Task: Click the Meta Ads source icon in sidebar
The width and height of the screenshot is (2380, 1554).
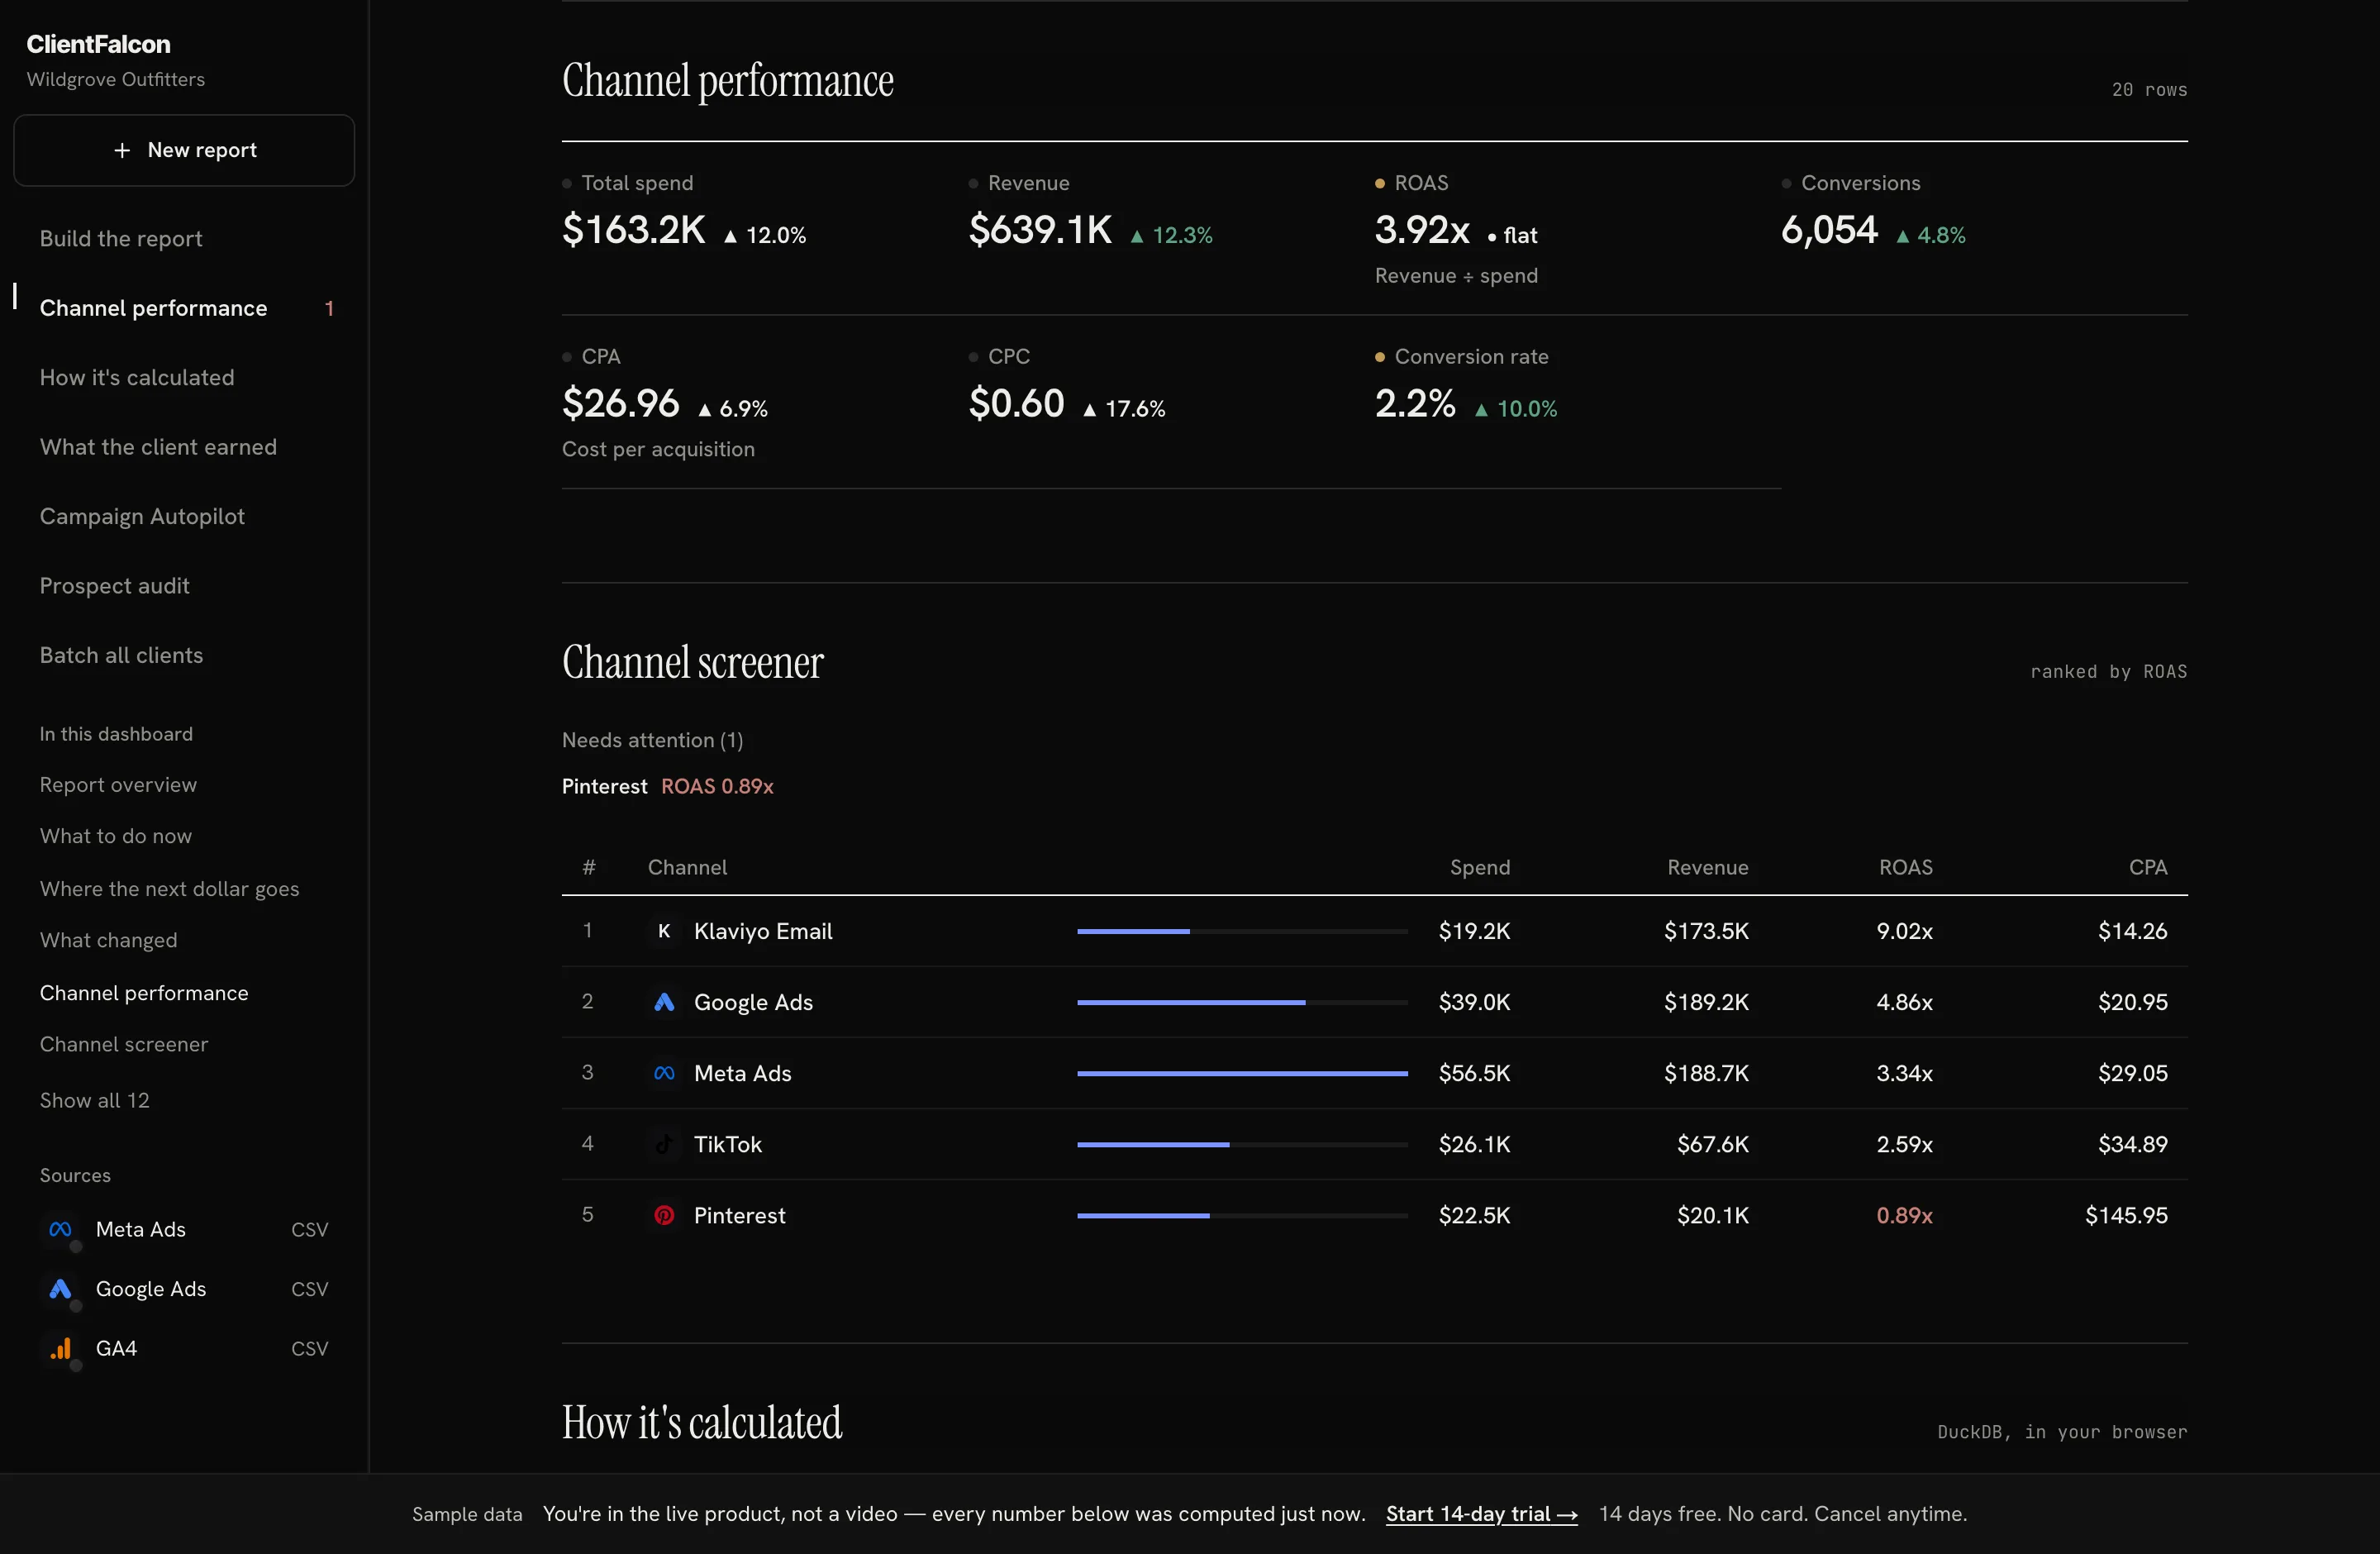Action: click(x=60, y=1229)
